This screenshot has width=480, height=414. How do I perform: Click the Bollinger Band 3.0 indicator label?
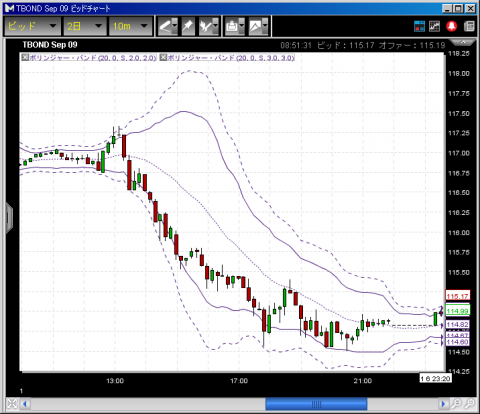pyautogui.click(x=231, y=58)
